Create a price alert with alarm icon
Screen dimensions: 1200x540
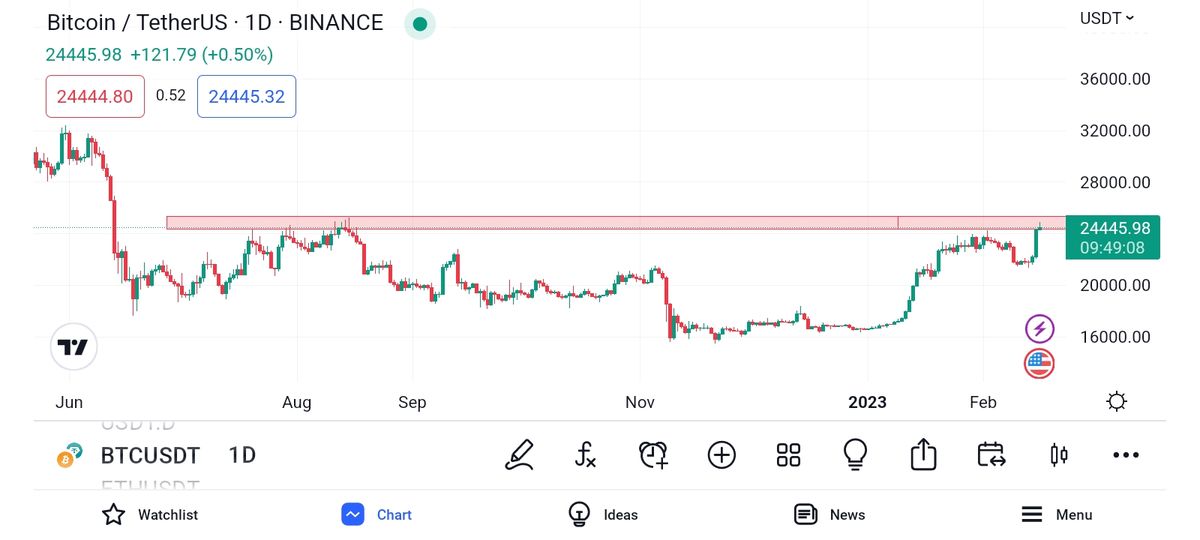[653, 455]
